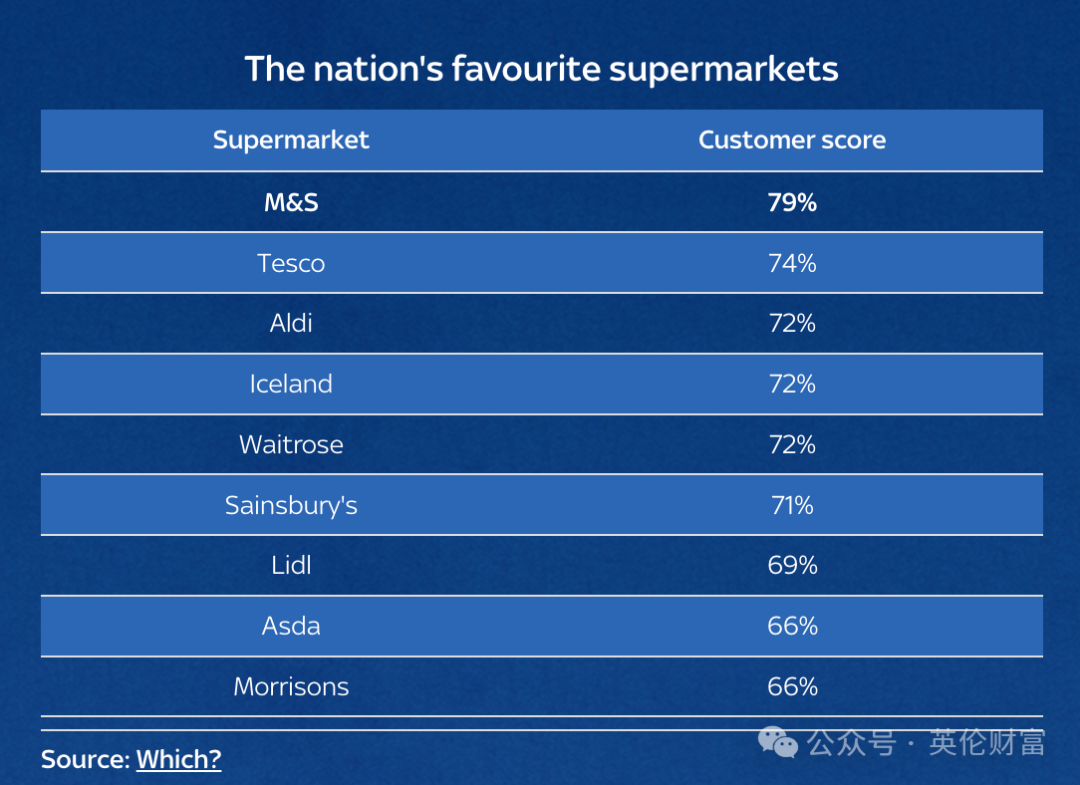Screen dimensions: 1080x785
Task: Click the Morrisons row name
Action: coord(291,687)
